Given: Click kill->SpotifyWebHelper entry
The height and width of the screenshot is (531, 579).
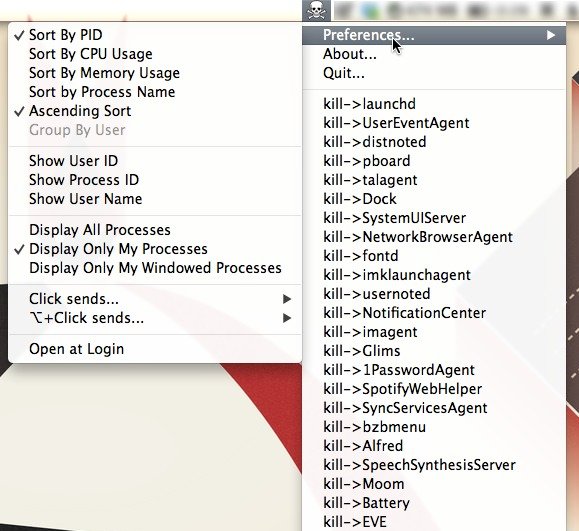Looking at the screenshot, I should [x=434, y=389].
